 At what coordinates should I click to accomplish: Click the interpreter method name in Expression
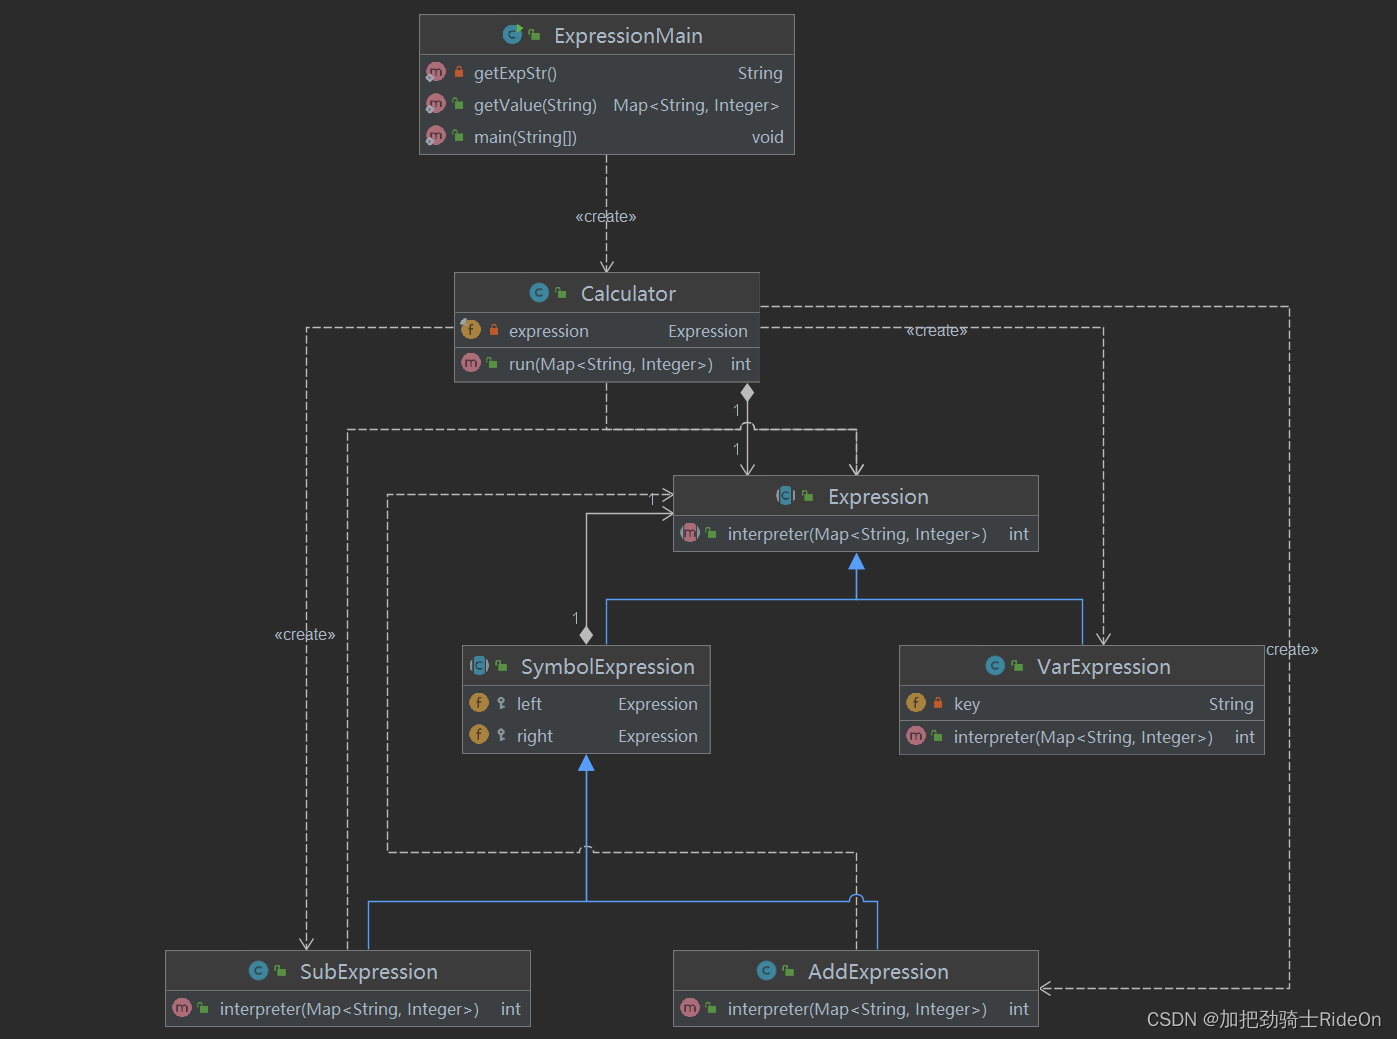pyautogui.click(x=857, y=534)
